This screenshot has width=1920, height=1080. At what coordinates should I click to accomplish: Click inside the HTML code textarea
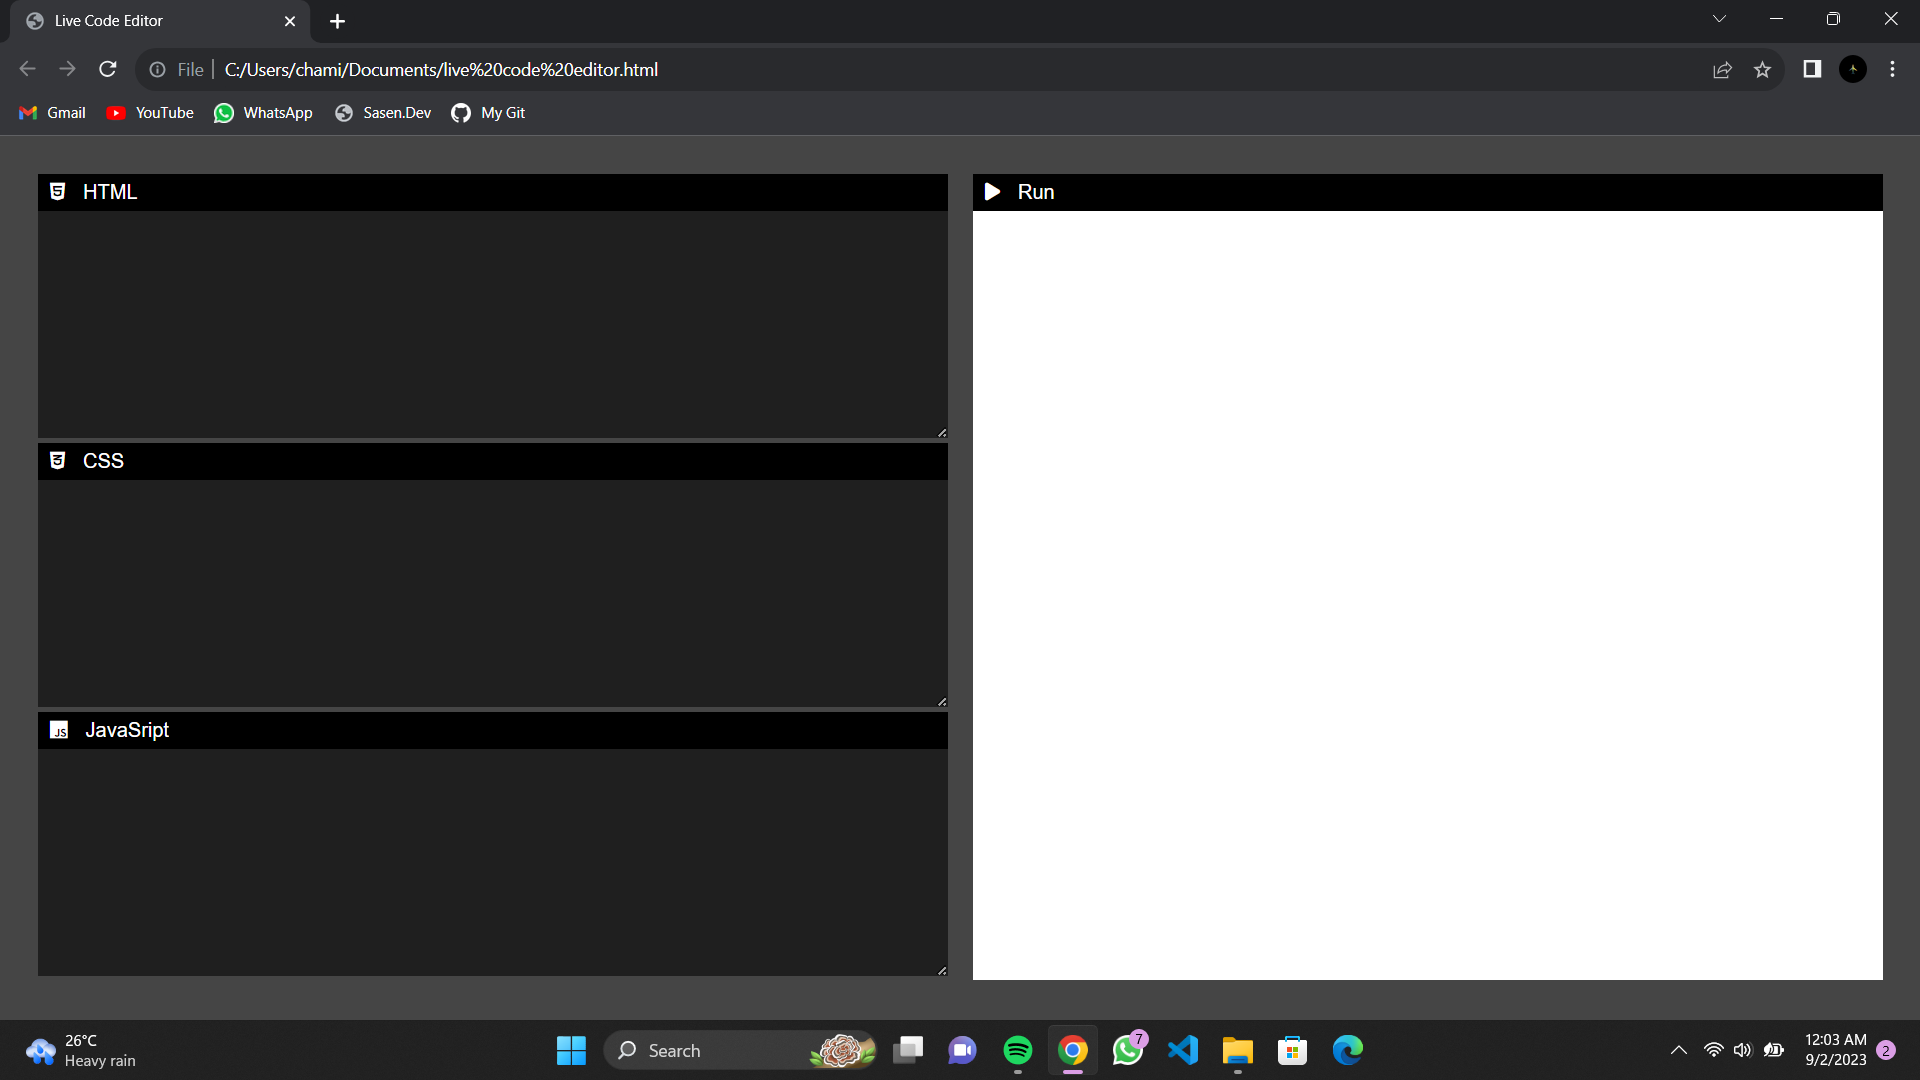pyautogui.click(x=493, y=324)
